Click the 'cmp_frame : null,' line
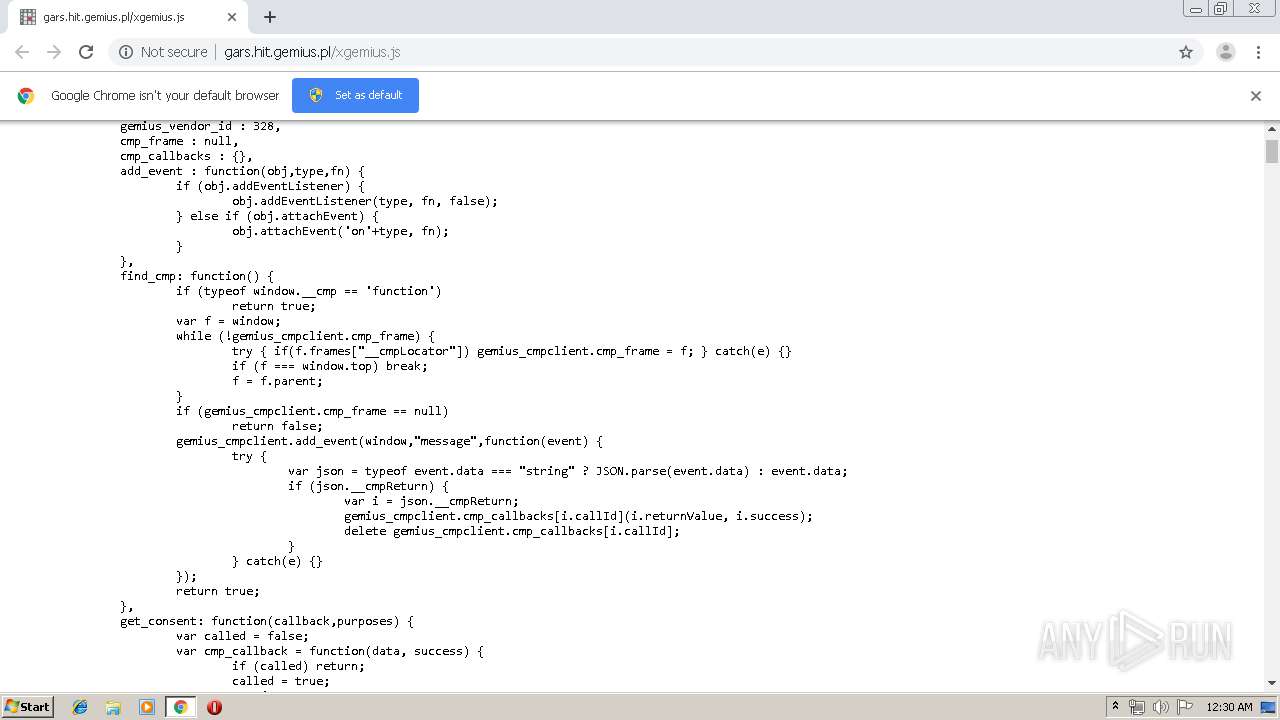 tap(179, 141)
